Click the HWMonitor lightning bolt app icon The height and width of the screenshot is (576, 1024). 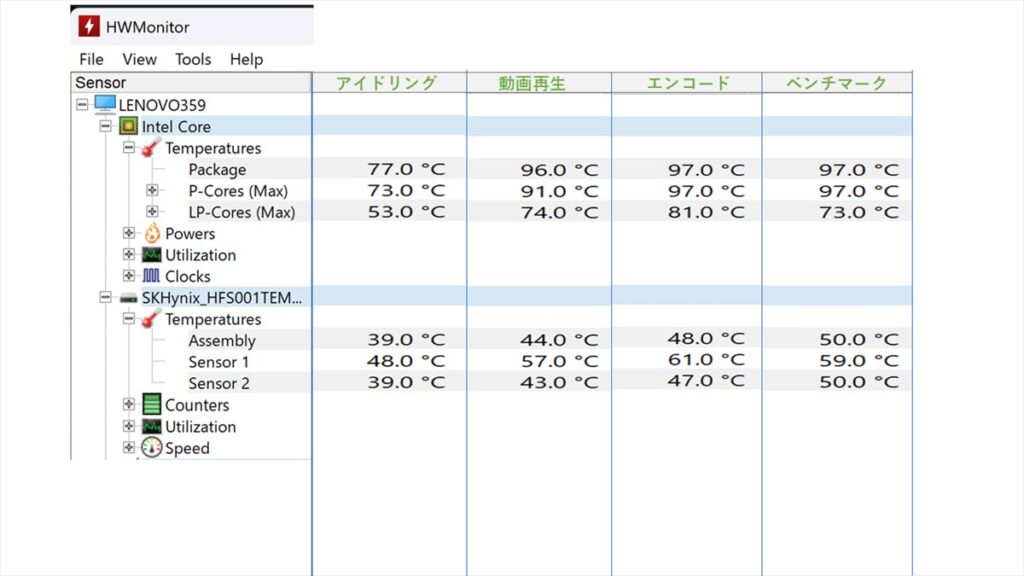tap(89, 27)
